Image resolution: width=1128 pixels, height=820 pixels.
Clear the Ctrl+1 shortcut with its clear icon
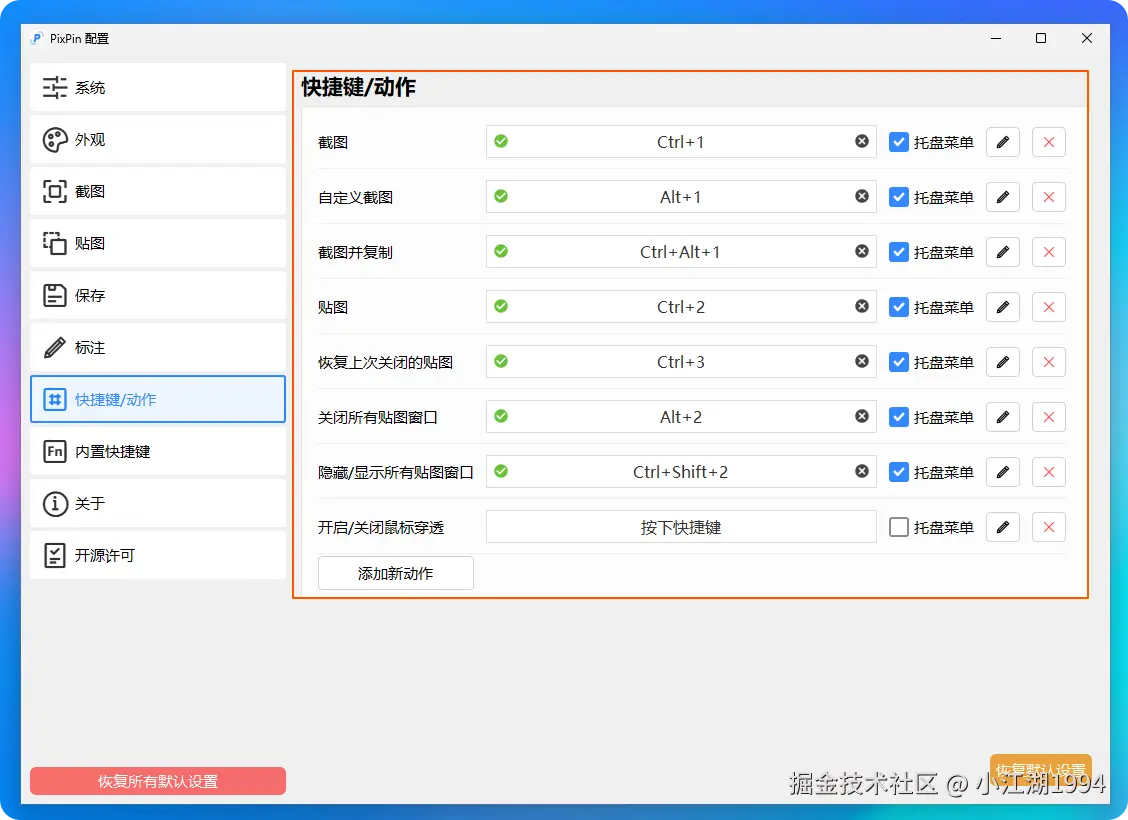pos(862,141)
